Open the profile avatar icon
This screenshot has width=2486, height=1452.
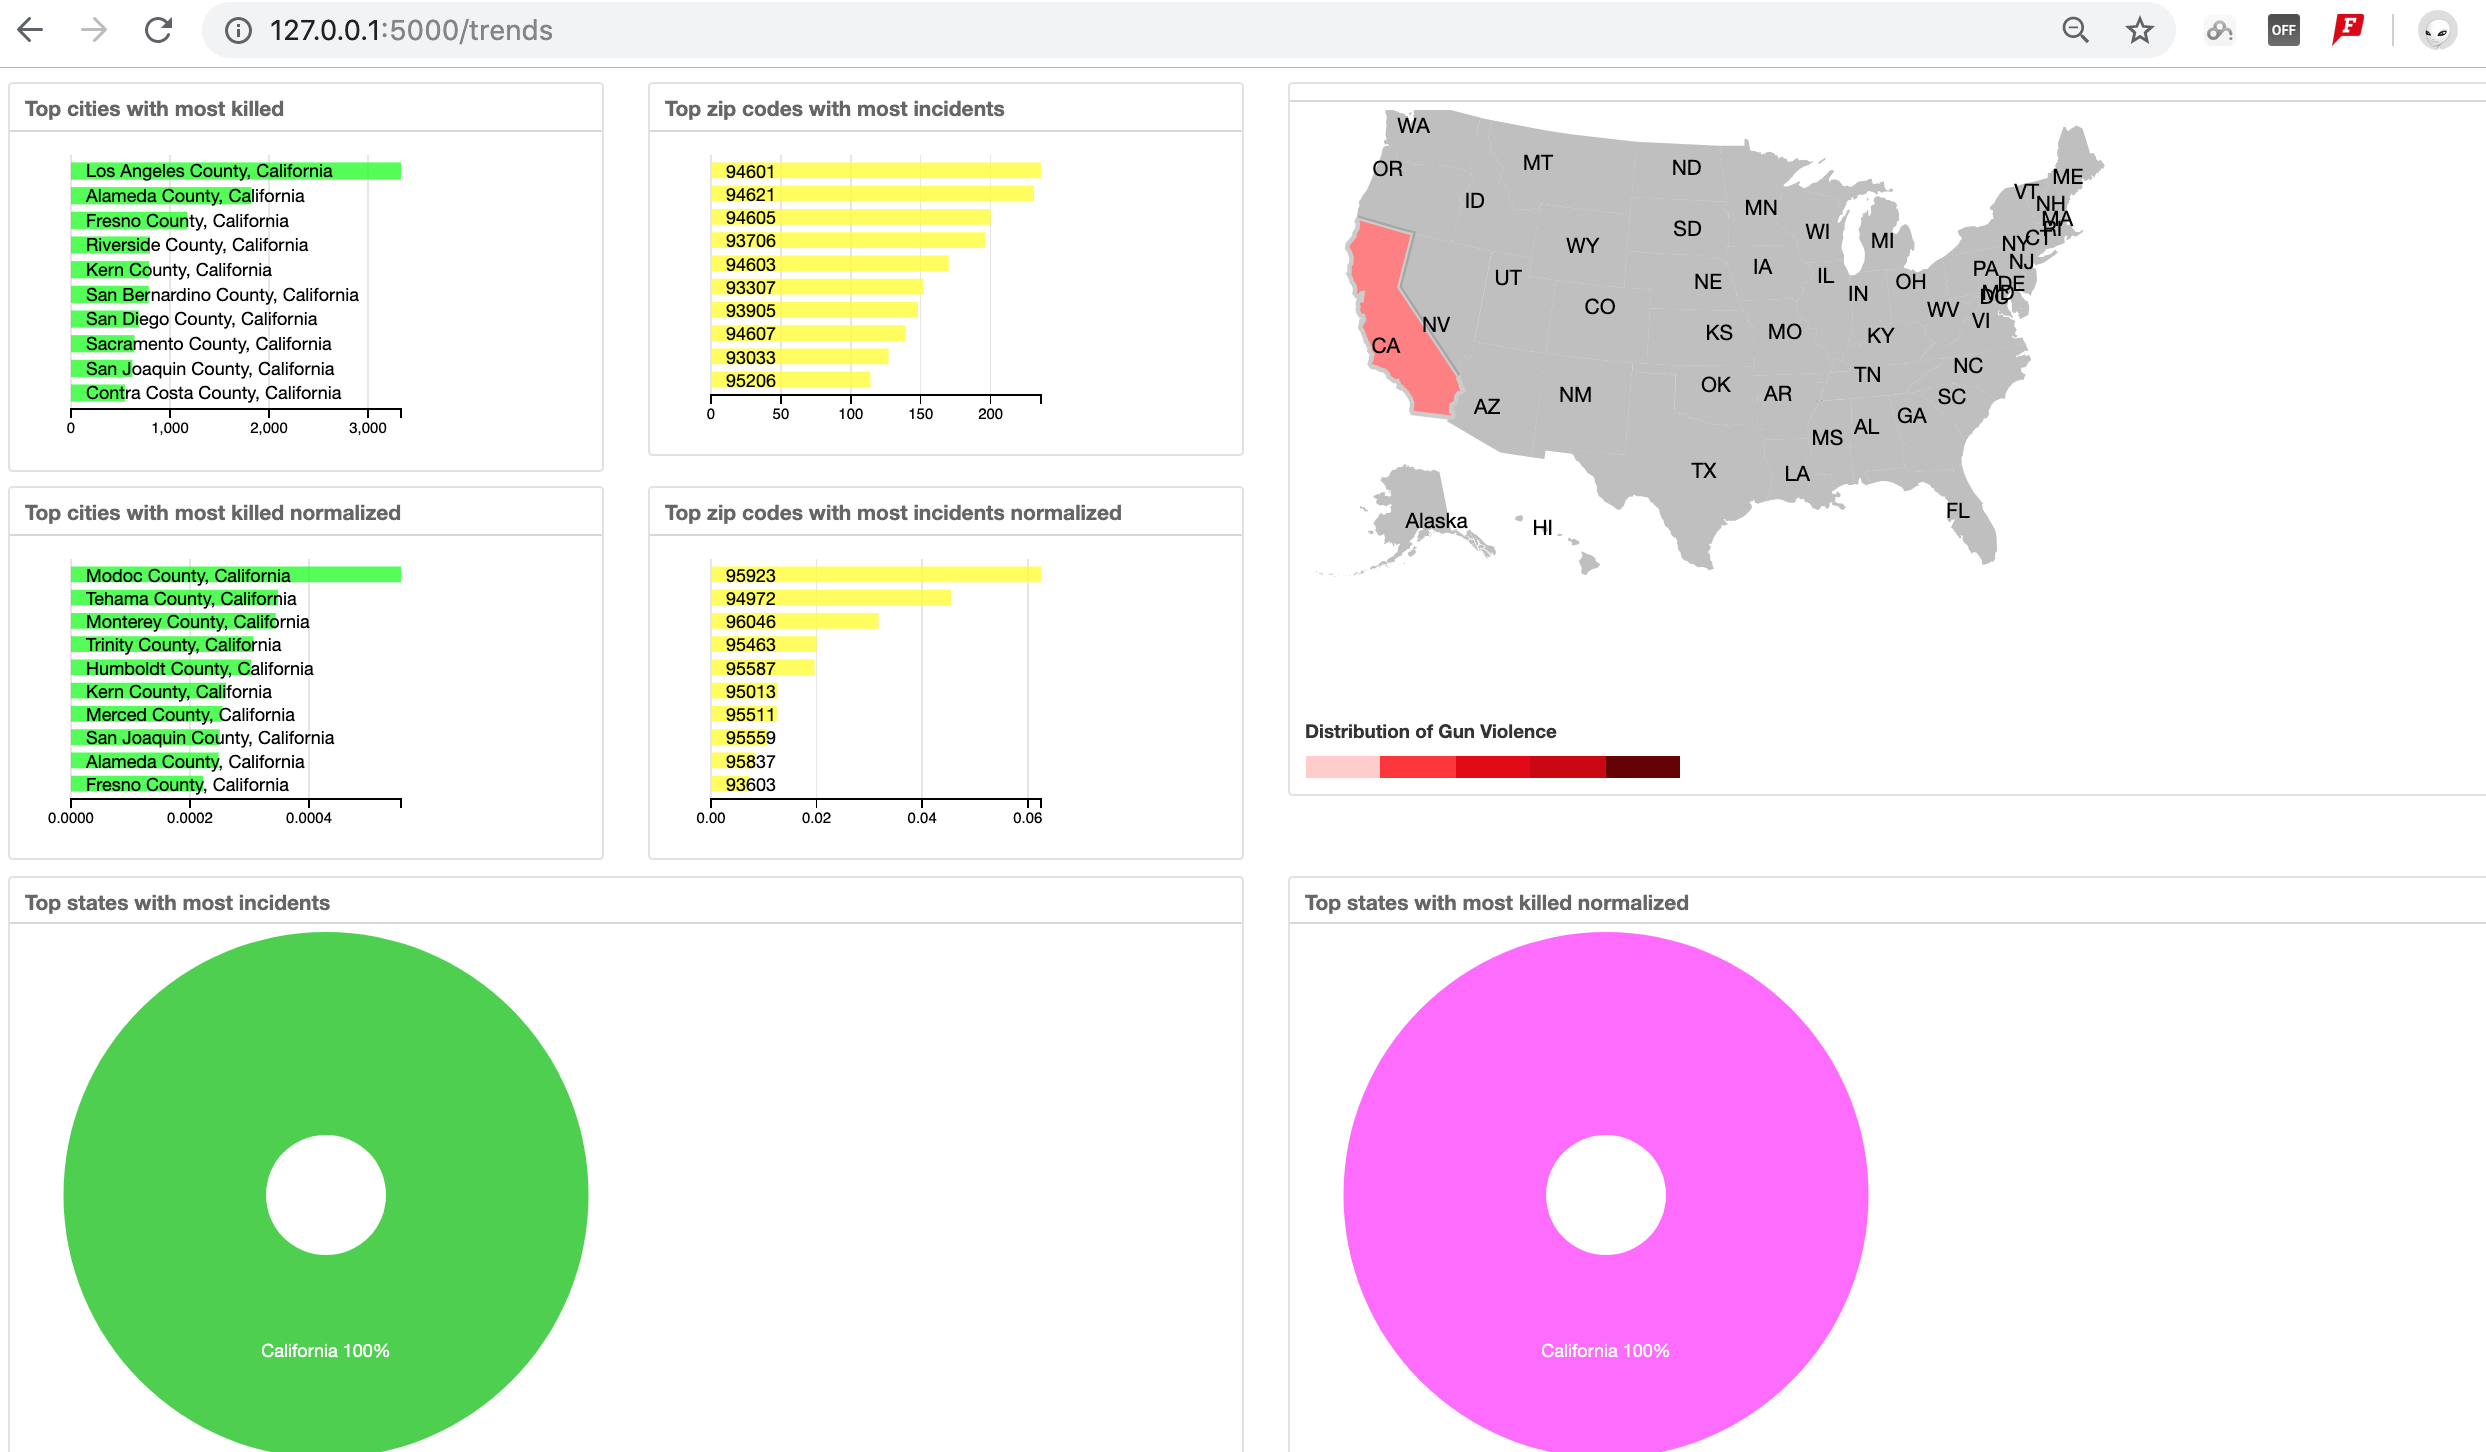(x=2437, y=30)
